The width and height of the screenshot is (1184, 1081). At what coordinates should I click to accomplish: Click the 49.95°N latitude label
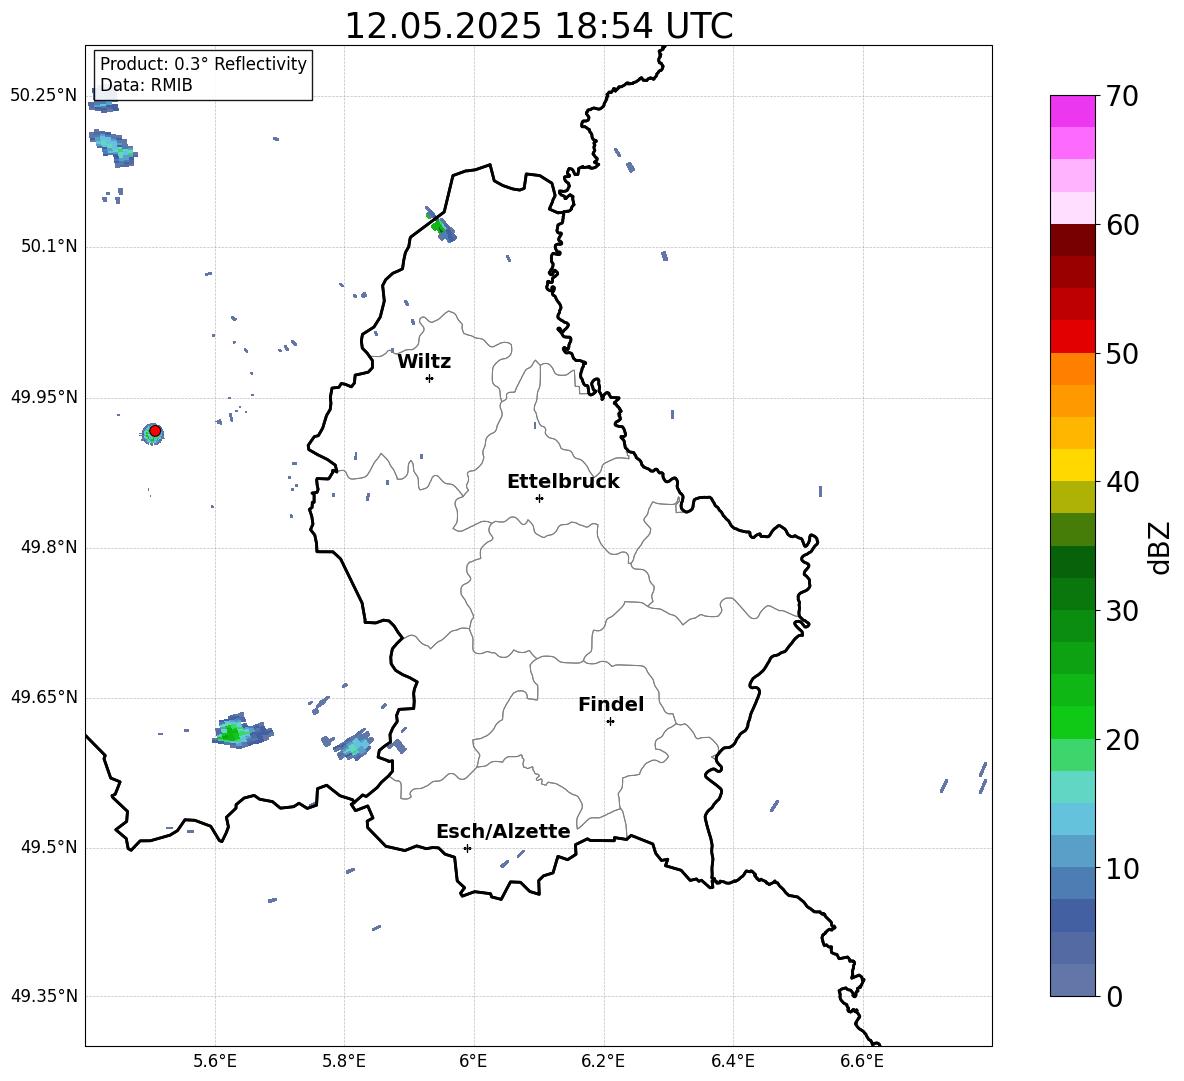pos(44,397)
